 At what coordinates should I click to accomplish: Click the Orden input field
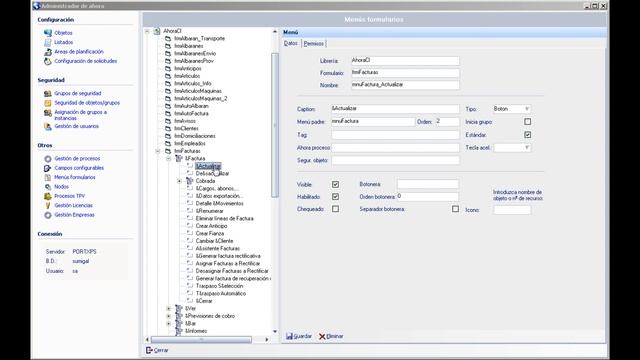point(447,122)
